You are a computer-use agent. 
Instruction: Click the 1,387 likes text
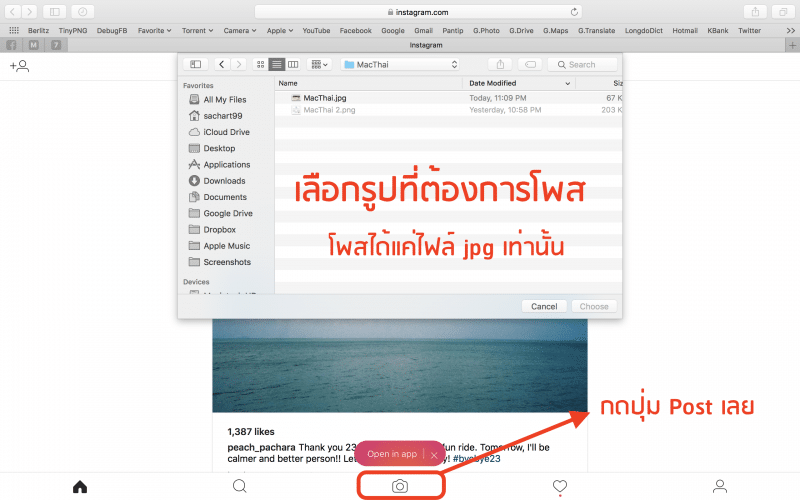(x=251, y=432)
